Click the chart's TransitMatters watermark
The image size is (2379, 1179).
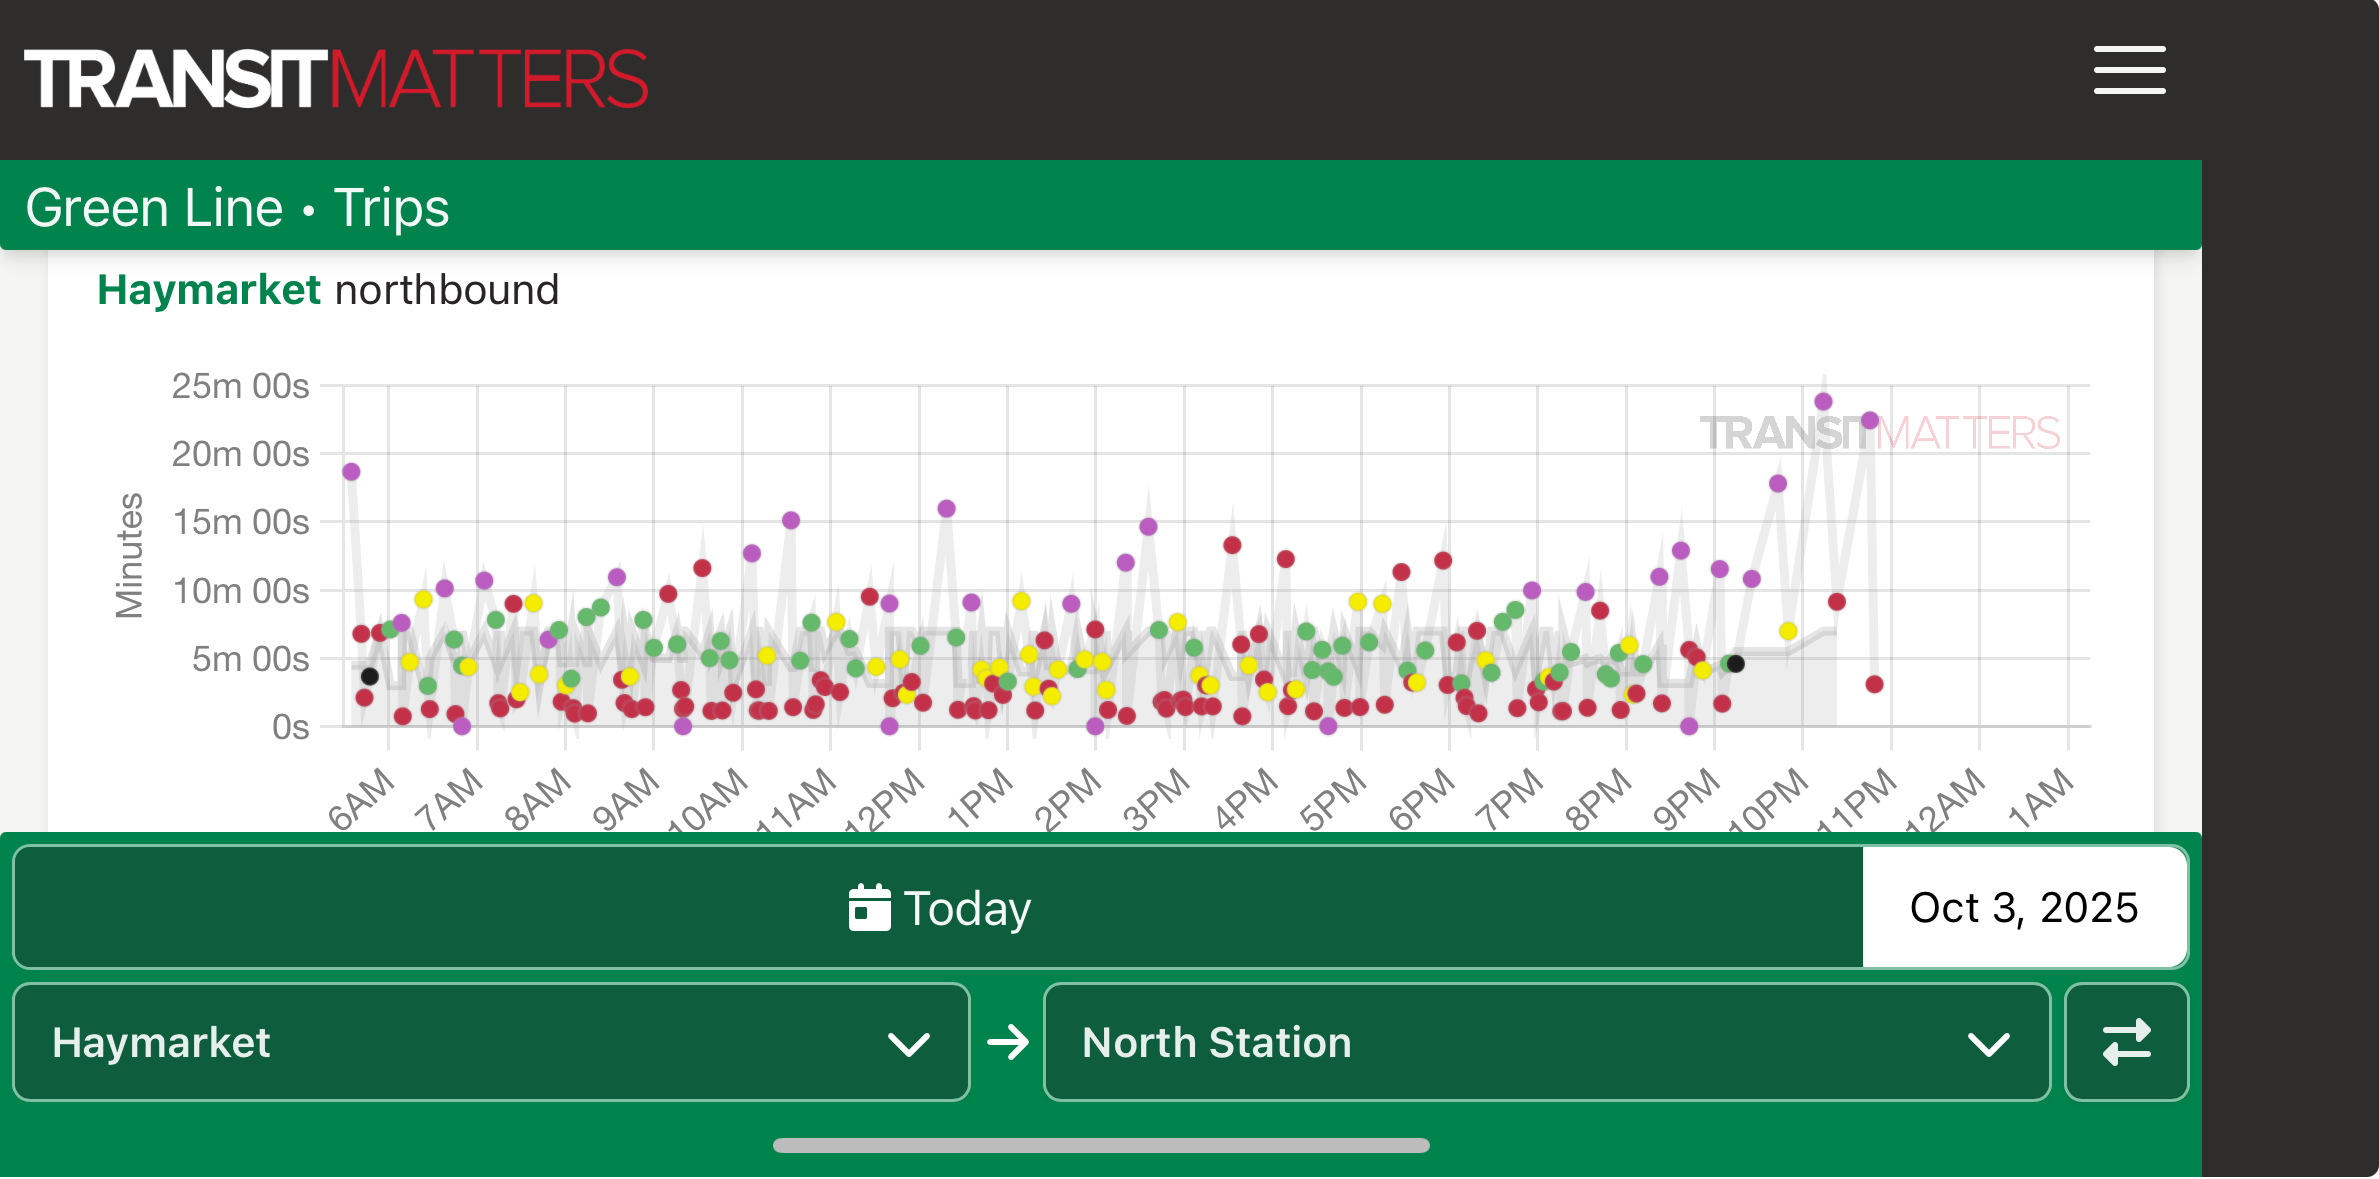pyautogui.click(x=1880, y=434)
